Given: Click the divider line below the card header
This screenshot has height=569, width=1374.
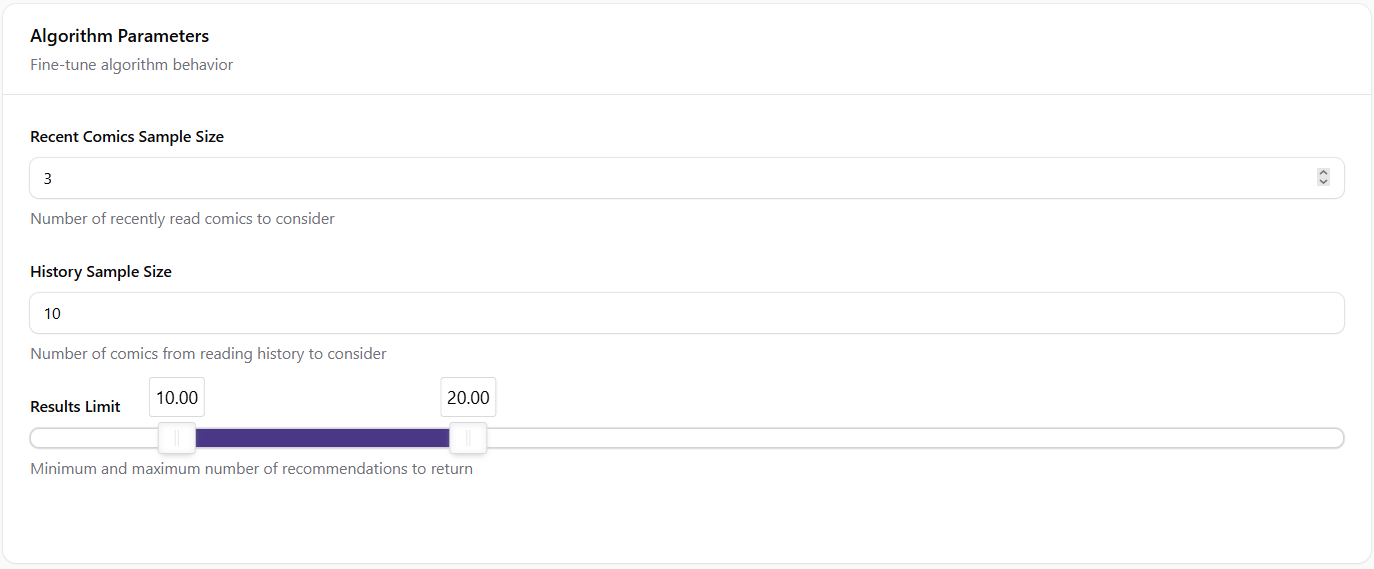Looking at the screenshot, I should [686, 94].
